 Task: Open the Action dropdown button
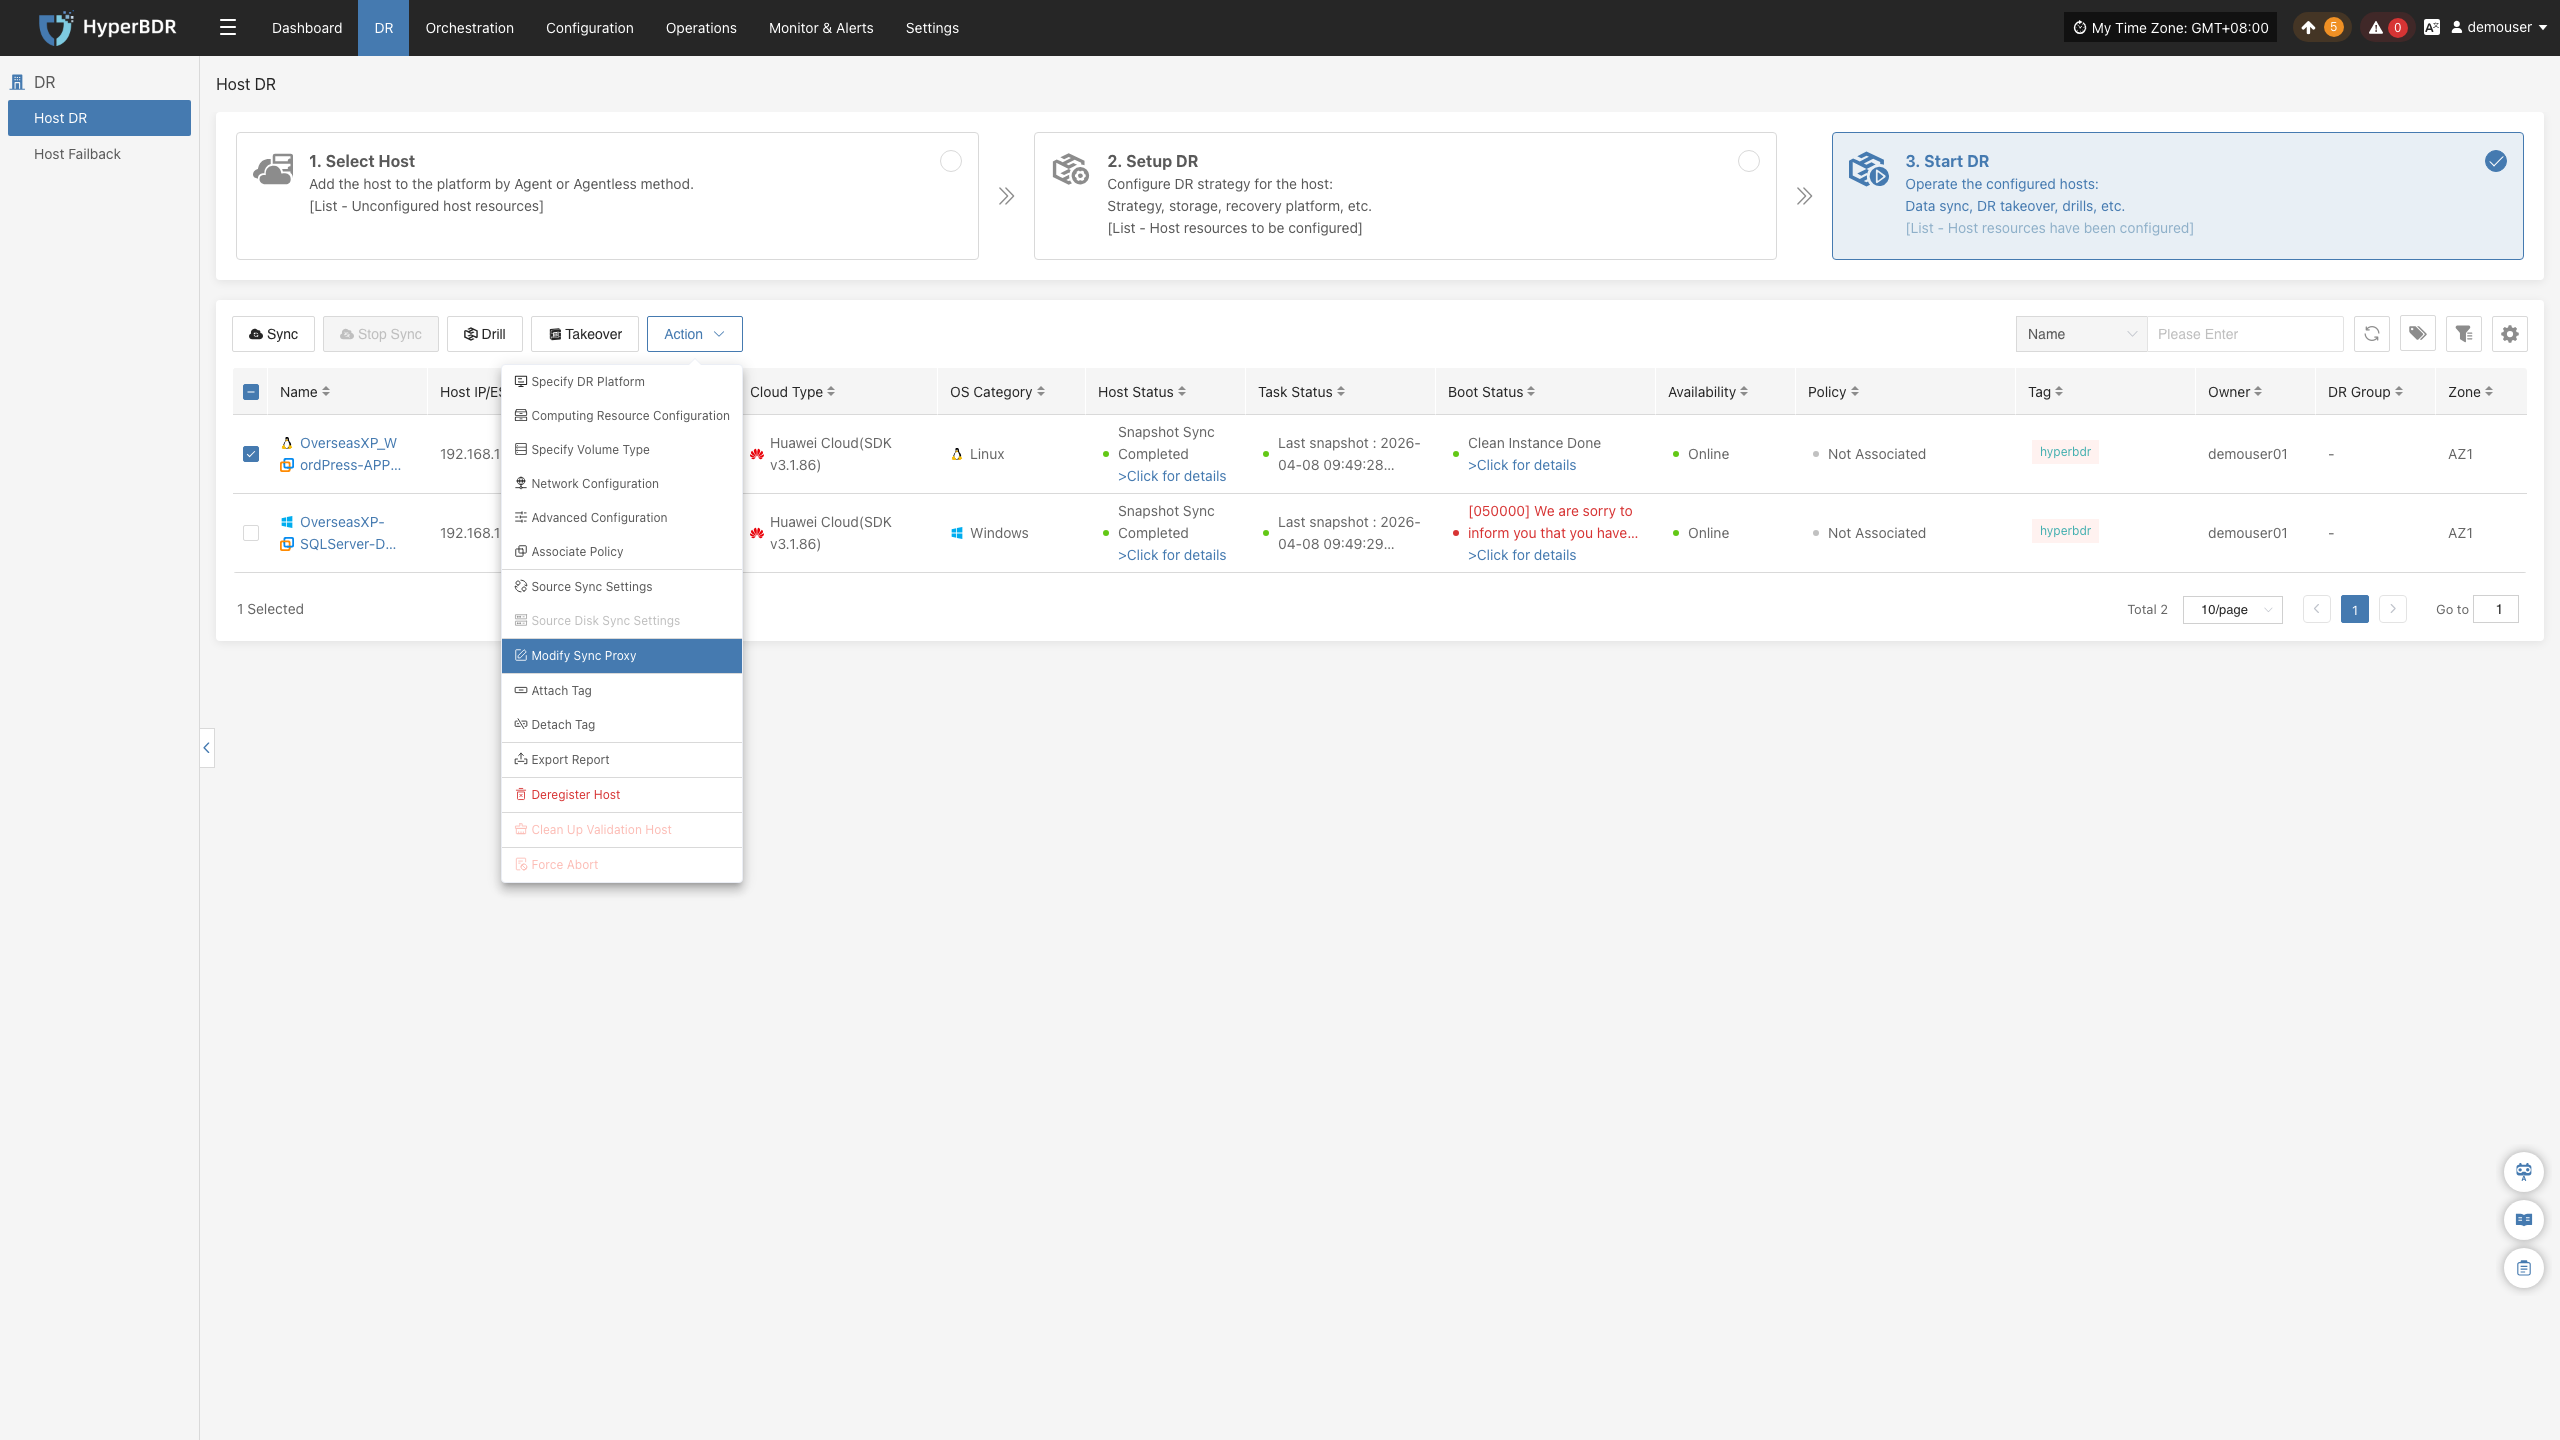[x=694, y=334]
